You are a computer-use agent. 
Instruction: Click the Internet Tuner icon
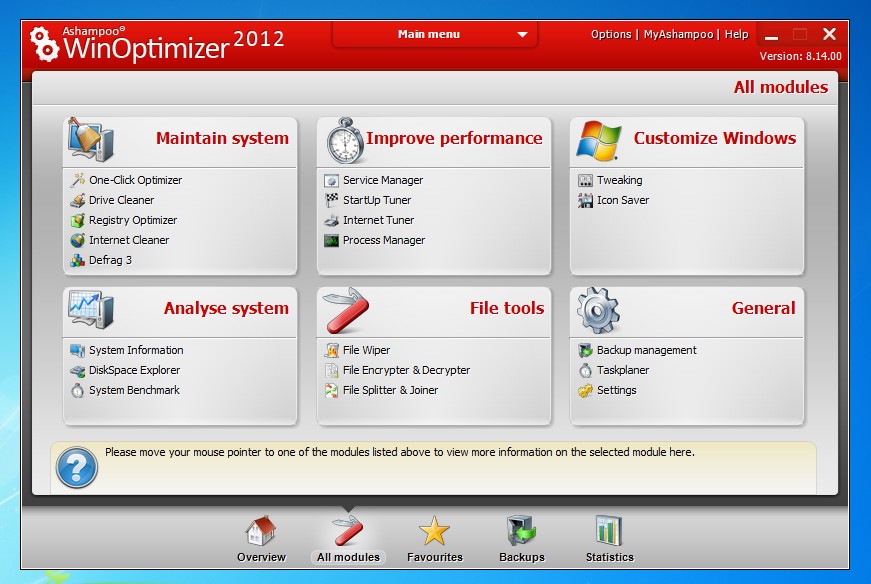point(332,220)
